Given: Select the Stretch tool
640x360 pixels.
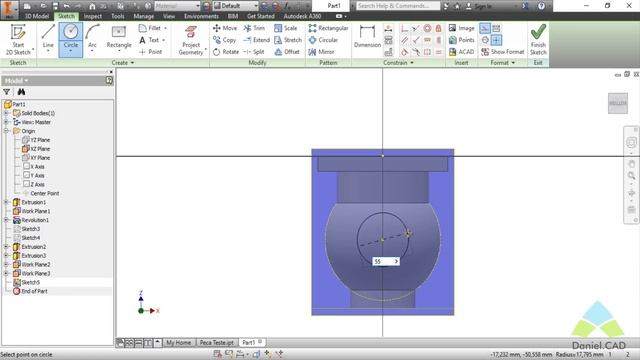Looking at the screenshot, I should tap(288, 40).
